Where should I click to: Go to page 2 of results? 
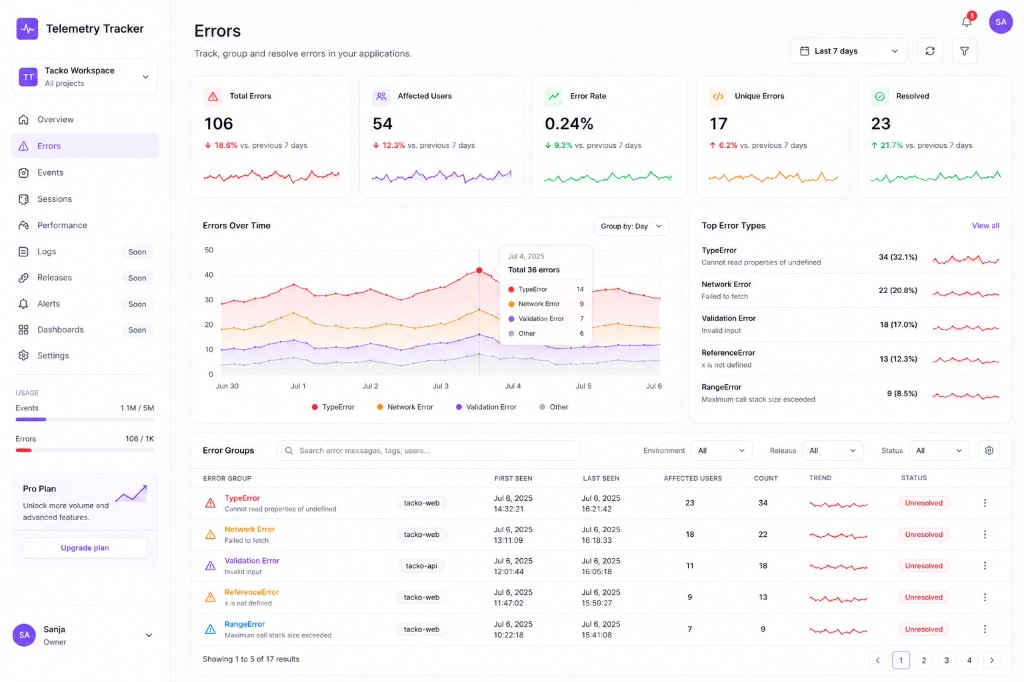coord(923,660)
